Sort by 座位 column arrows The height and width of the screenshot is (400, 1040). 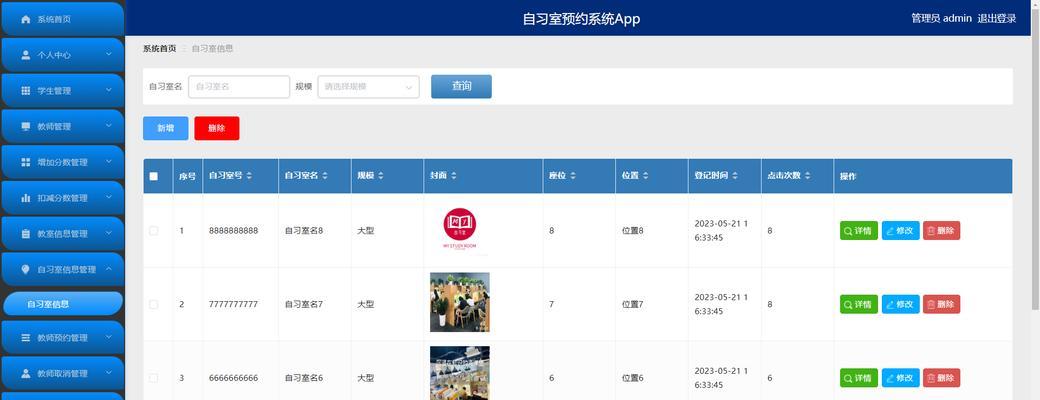572,176
